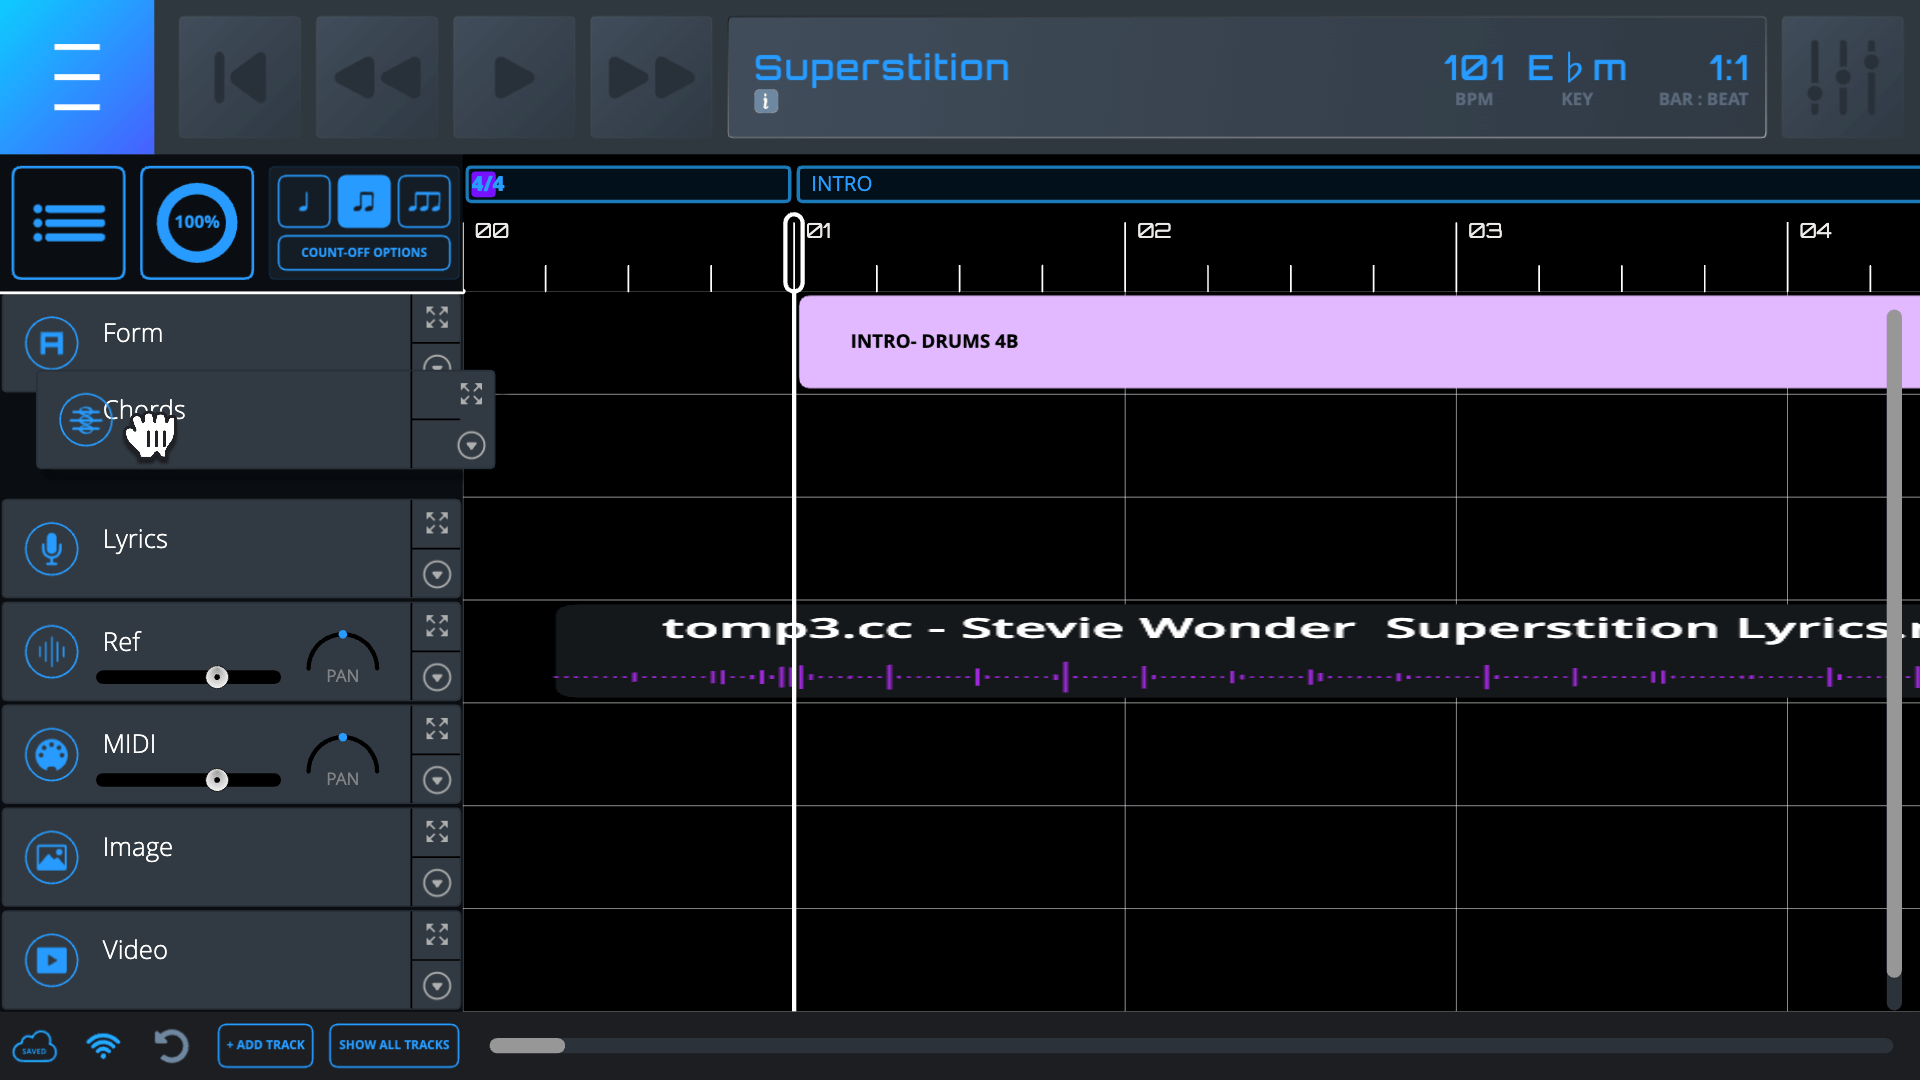Click the ADD TRACK button
Screen dimensions: 1920x1080
[265, 1045]
